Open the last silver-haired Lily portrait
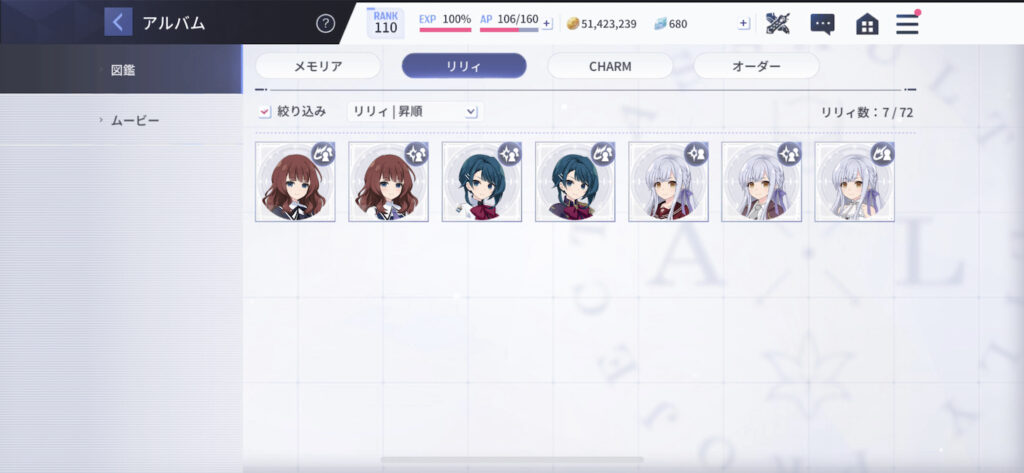1024x473 pixels. (855, 182)
